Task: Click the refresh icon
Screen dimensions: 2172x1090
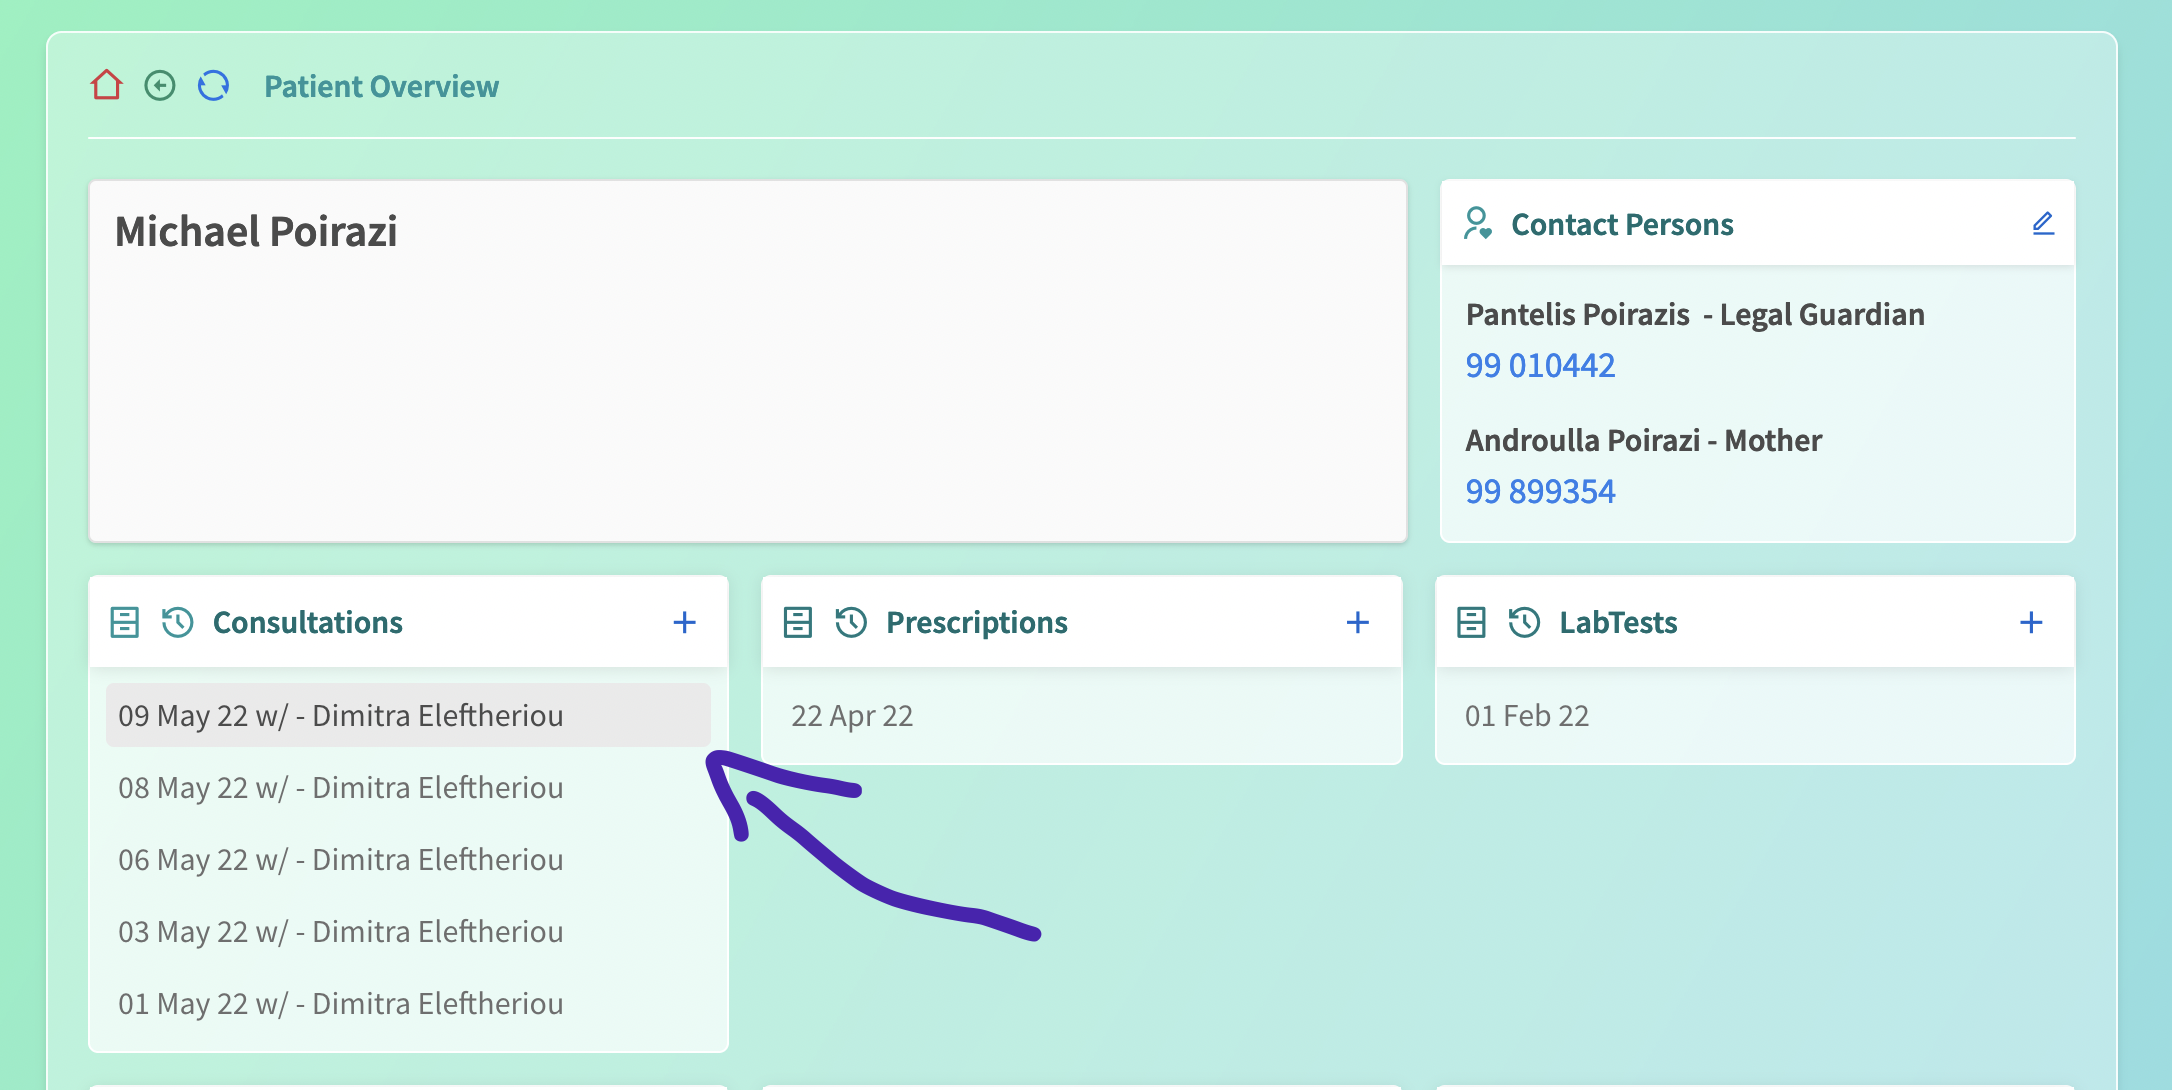Action: point(213,85)
